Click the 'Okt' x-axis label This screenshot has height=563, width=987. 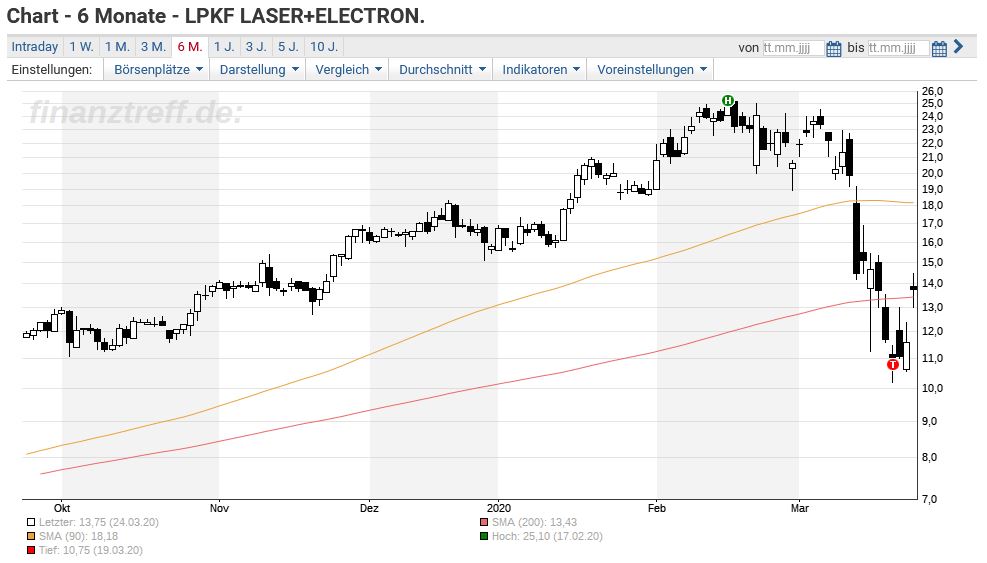62,508
